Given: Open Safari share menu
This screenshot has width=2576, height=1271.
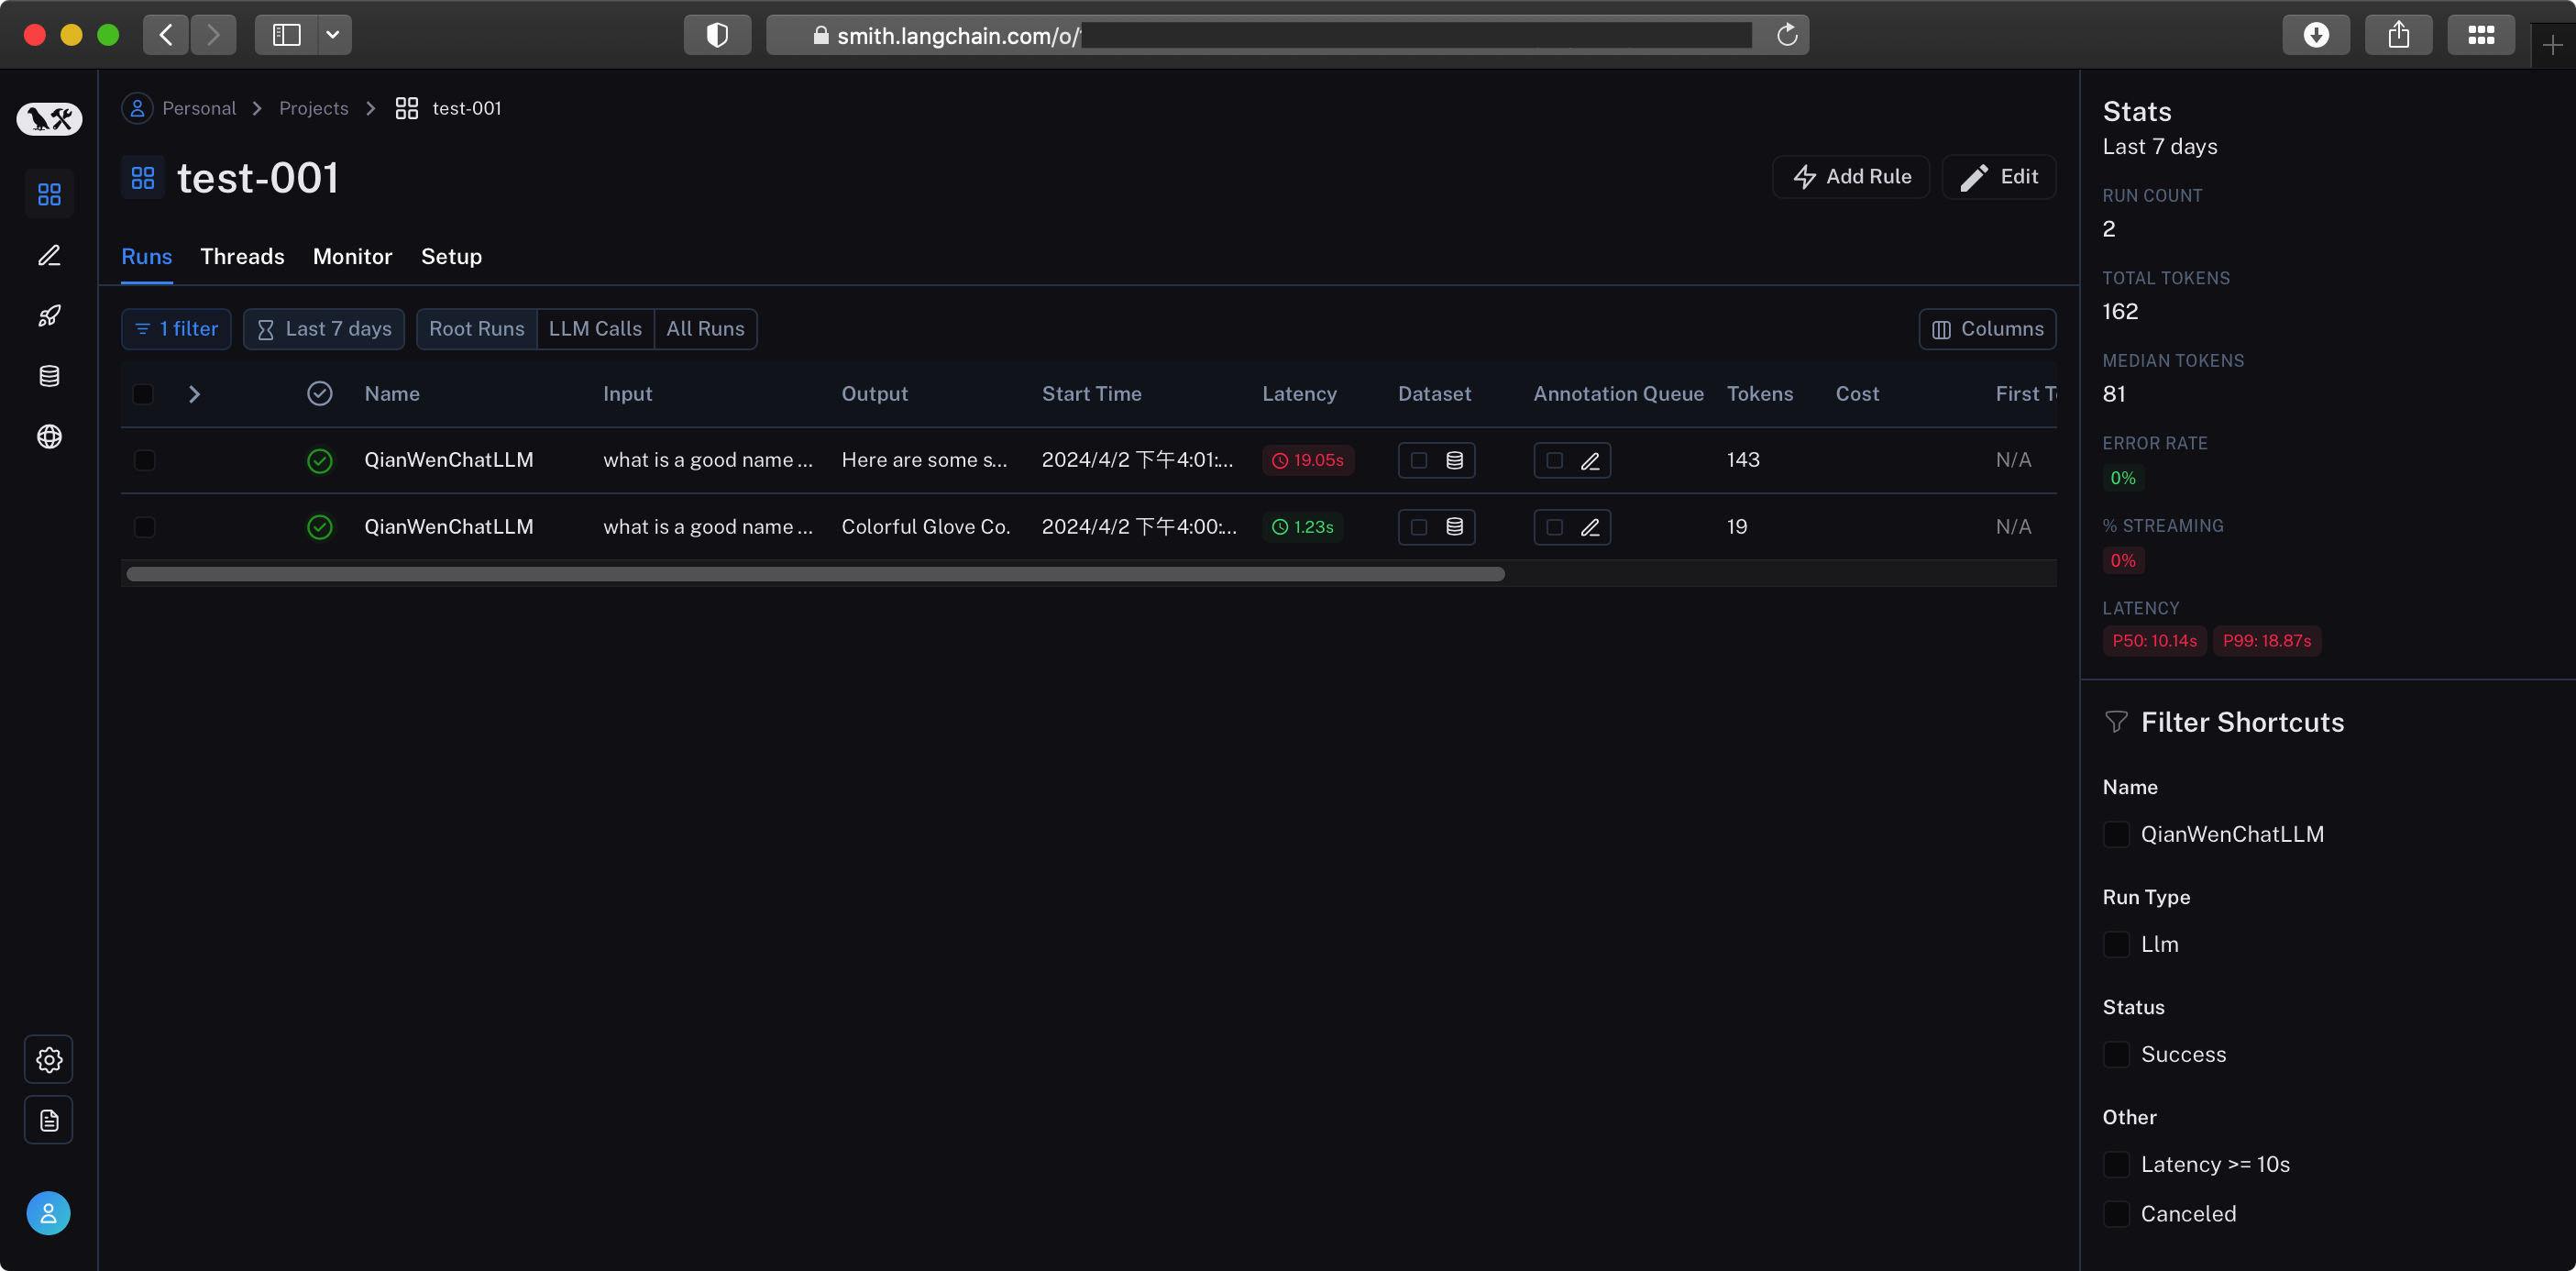Looking at the screenshot, I should [x=2399, y=35].
